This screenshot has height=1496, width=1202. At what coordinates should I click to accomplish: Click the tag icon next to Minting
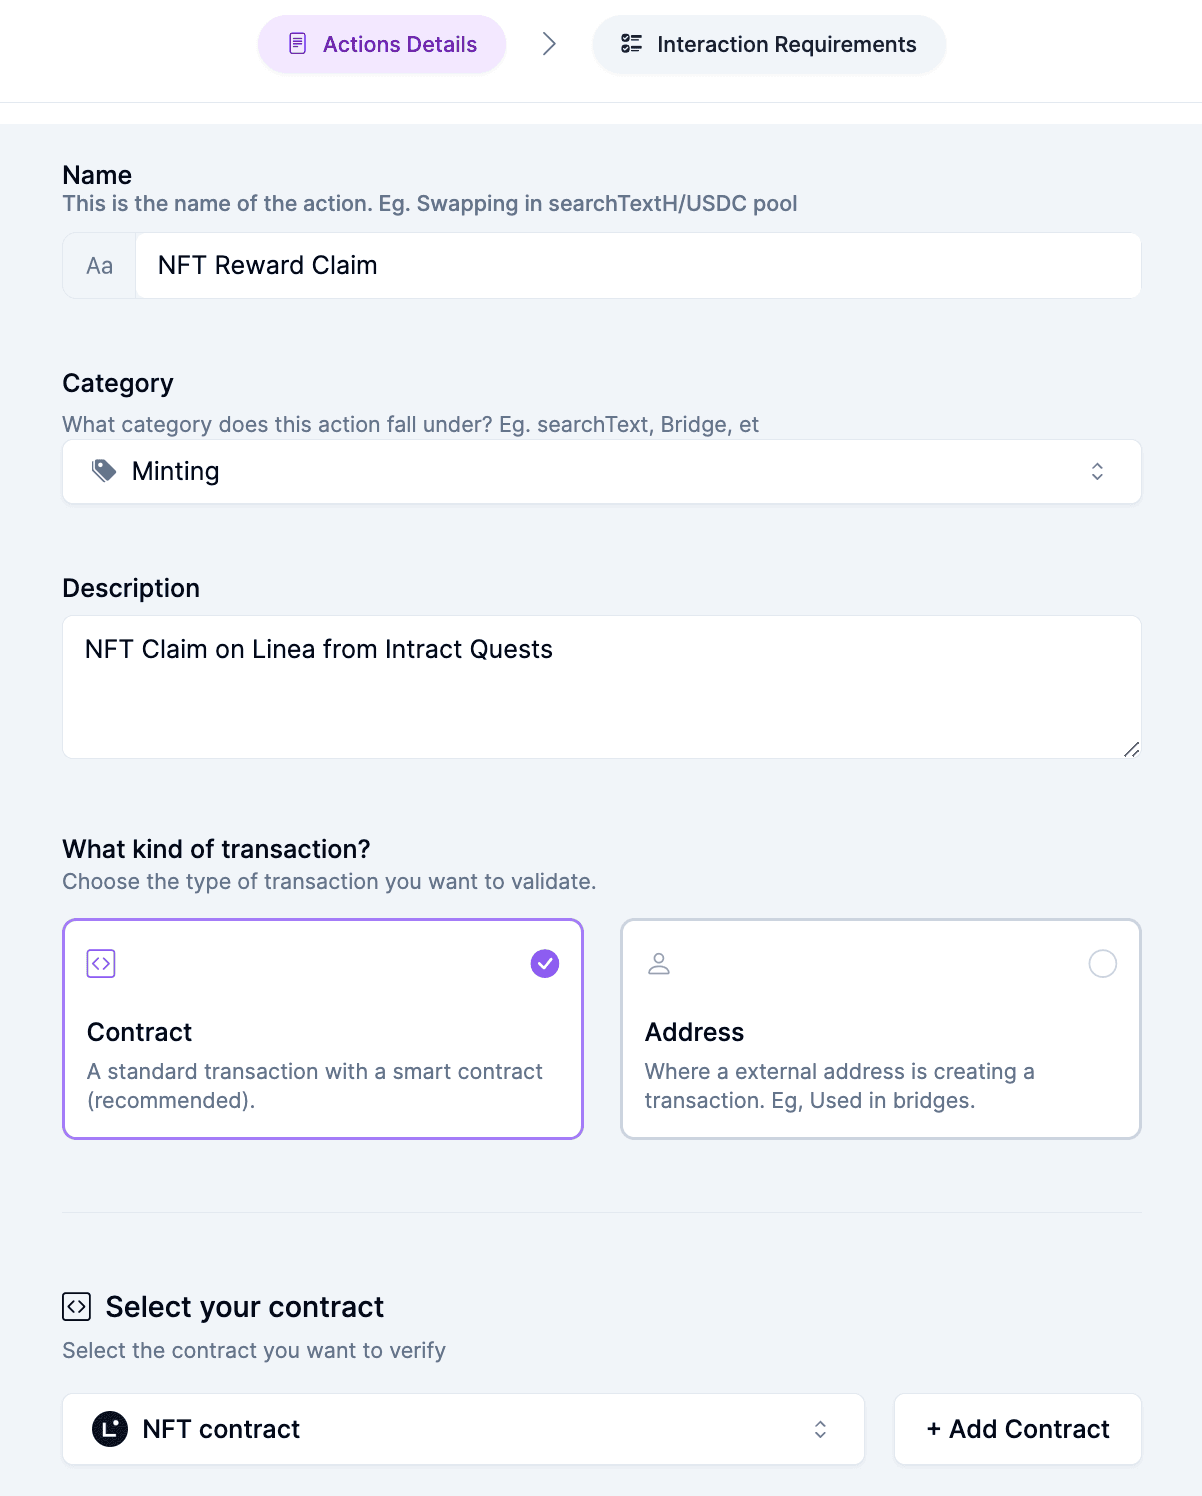[x=104, y=471]
